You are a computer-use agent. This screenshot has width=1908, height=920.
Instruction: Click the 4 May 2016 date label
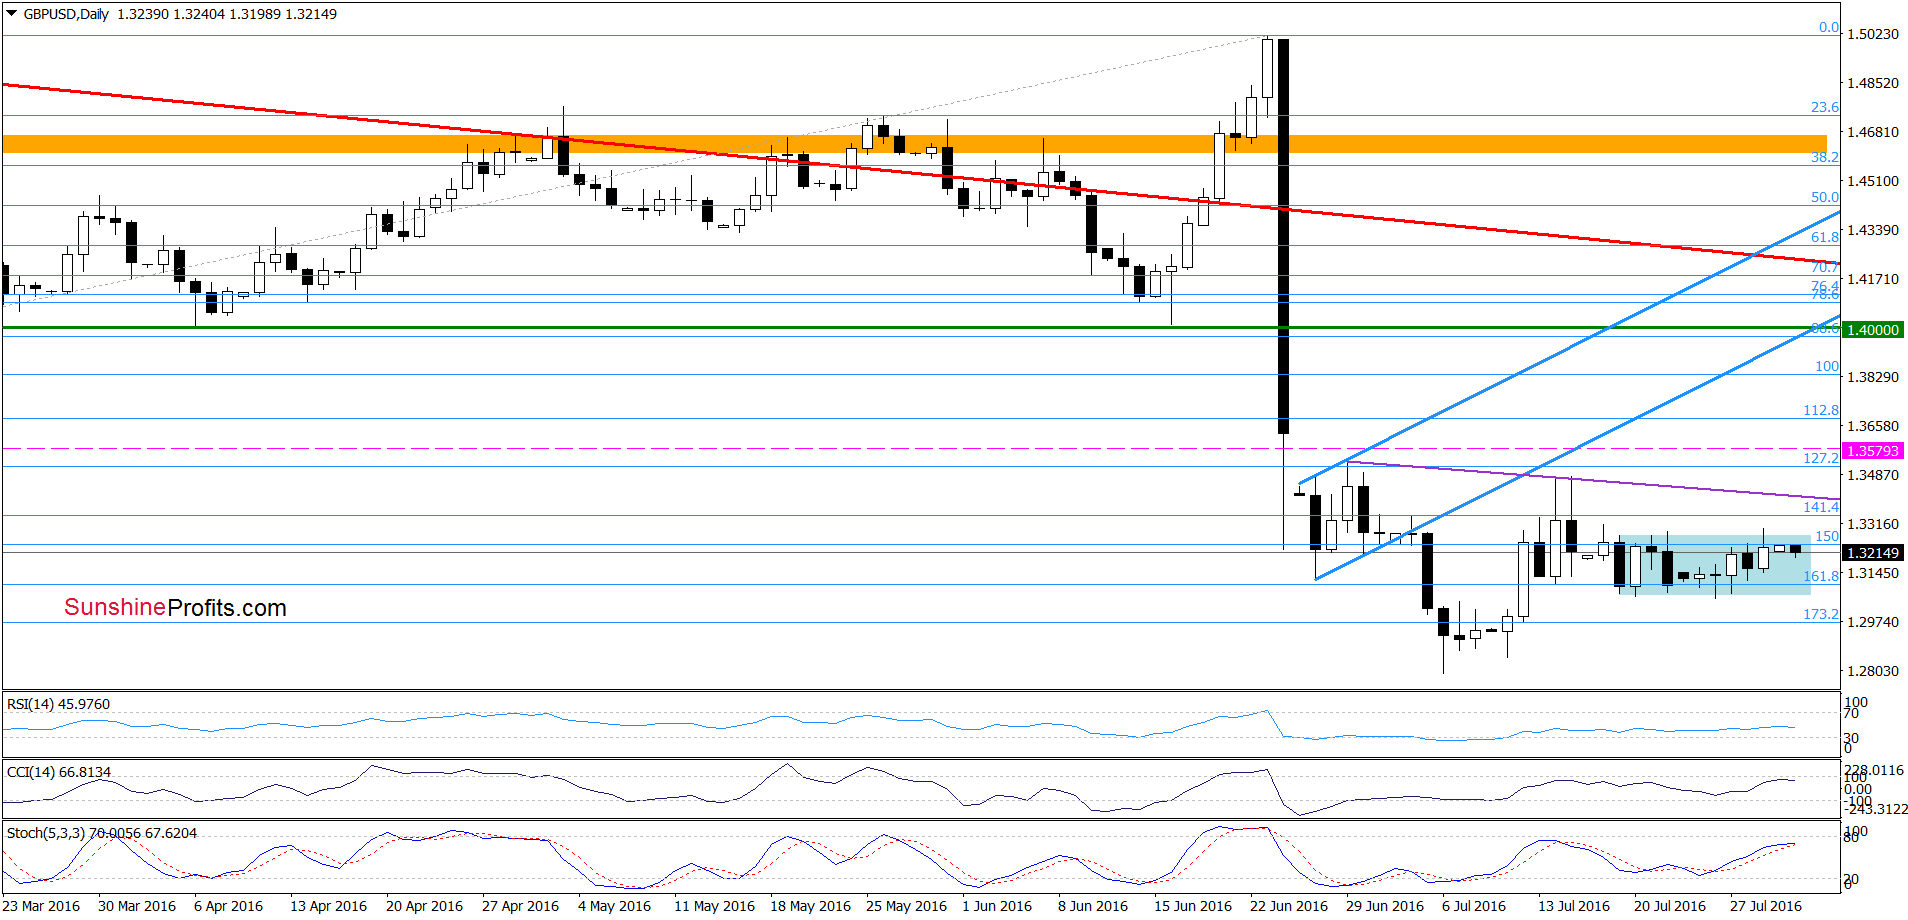pyautogui.click(x=615, y=906)
